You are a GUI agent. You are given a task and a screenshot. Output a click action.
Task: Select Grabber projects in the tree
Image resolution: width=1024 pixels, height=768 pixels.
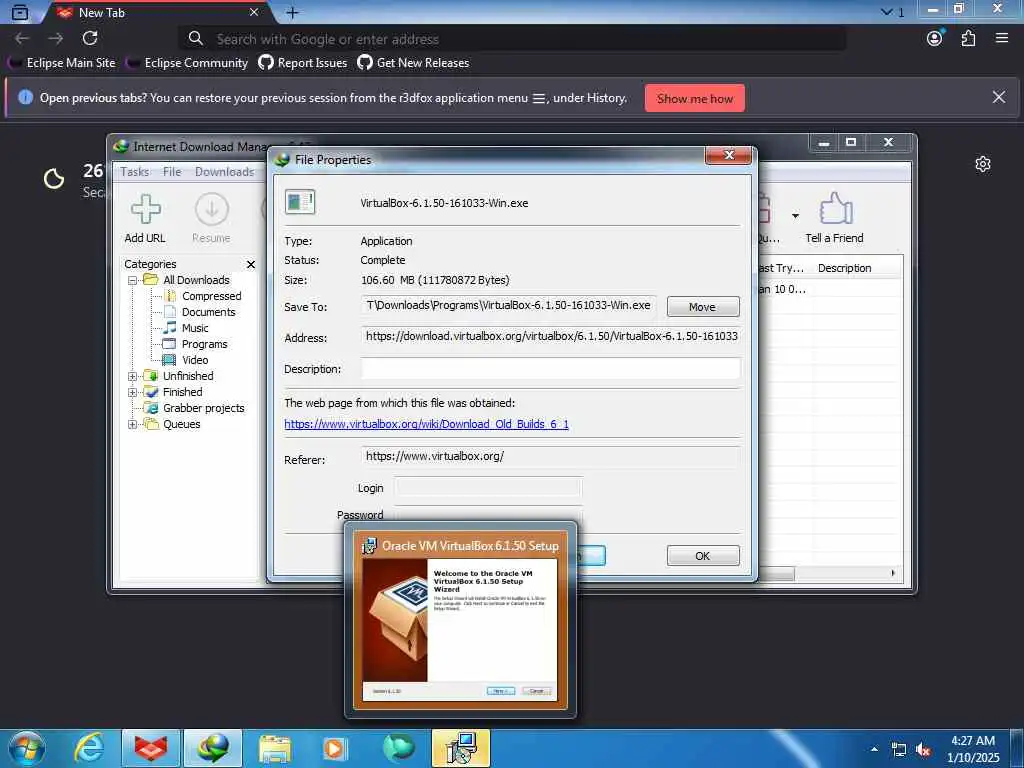point(203,408)
